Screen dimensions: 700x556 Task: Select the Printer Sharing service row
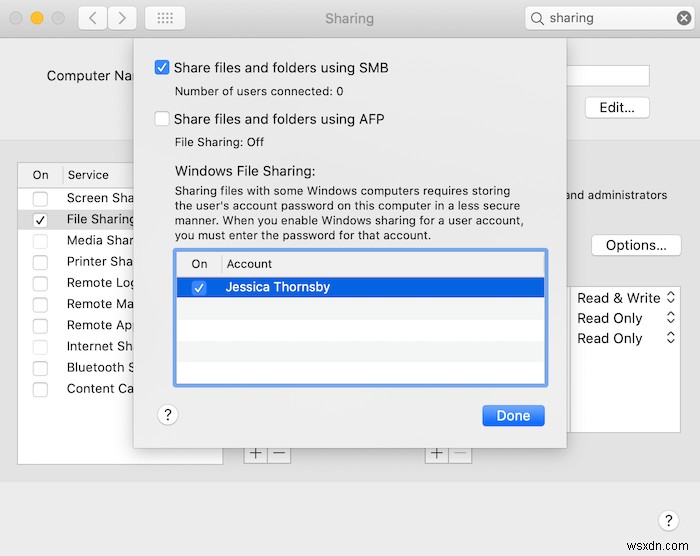76,262
